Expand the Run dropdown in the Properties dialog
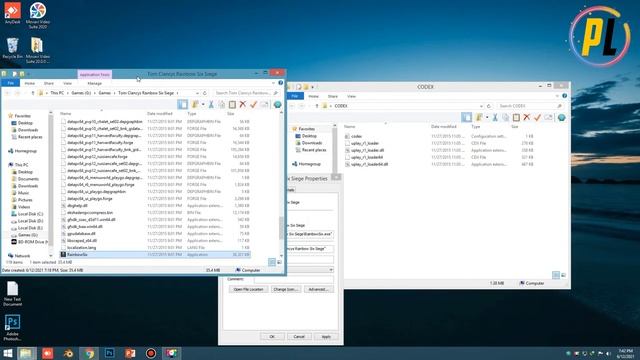This screenshot has height=360, width=640. (x=331, y=270)
